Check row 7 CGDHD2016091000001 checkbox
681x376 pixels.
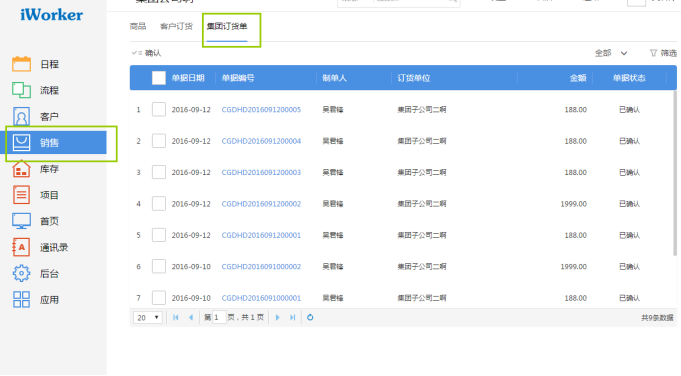coord(159,298)
